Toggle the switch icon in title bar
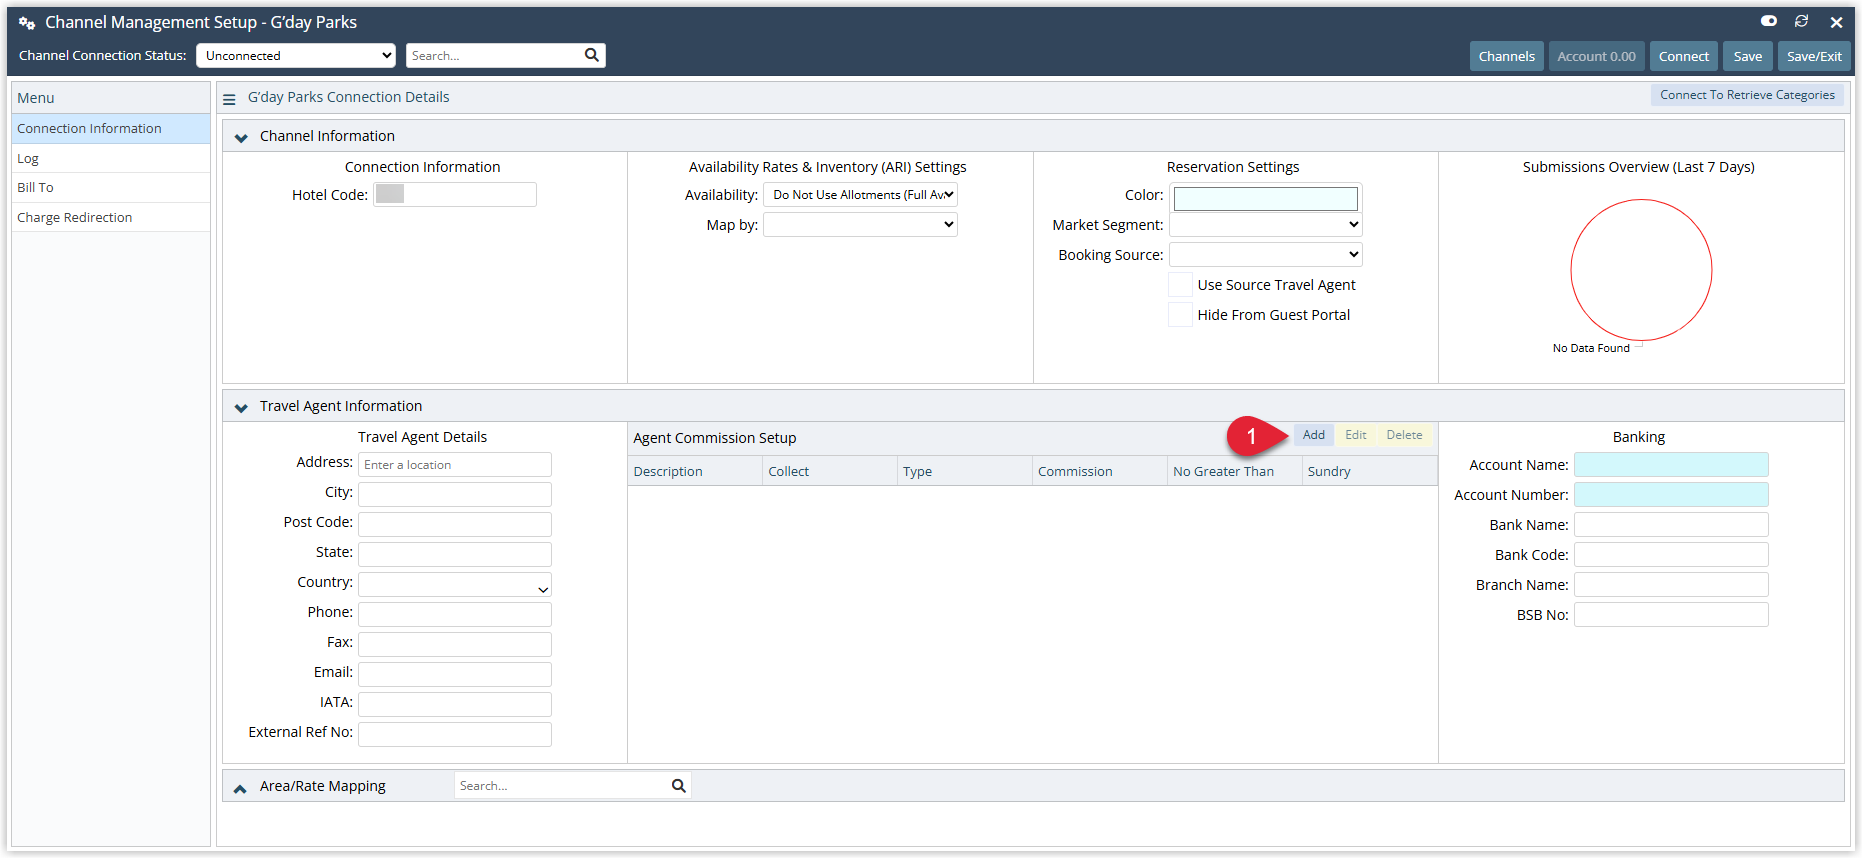1863x859 pixels. [x=1769, y=21]
